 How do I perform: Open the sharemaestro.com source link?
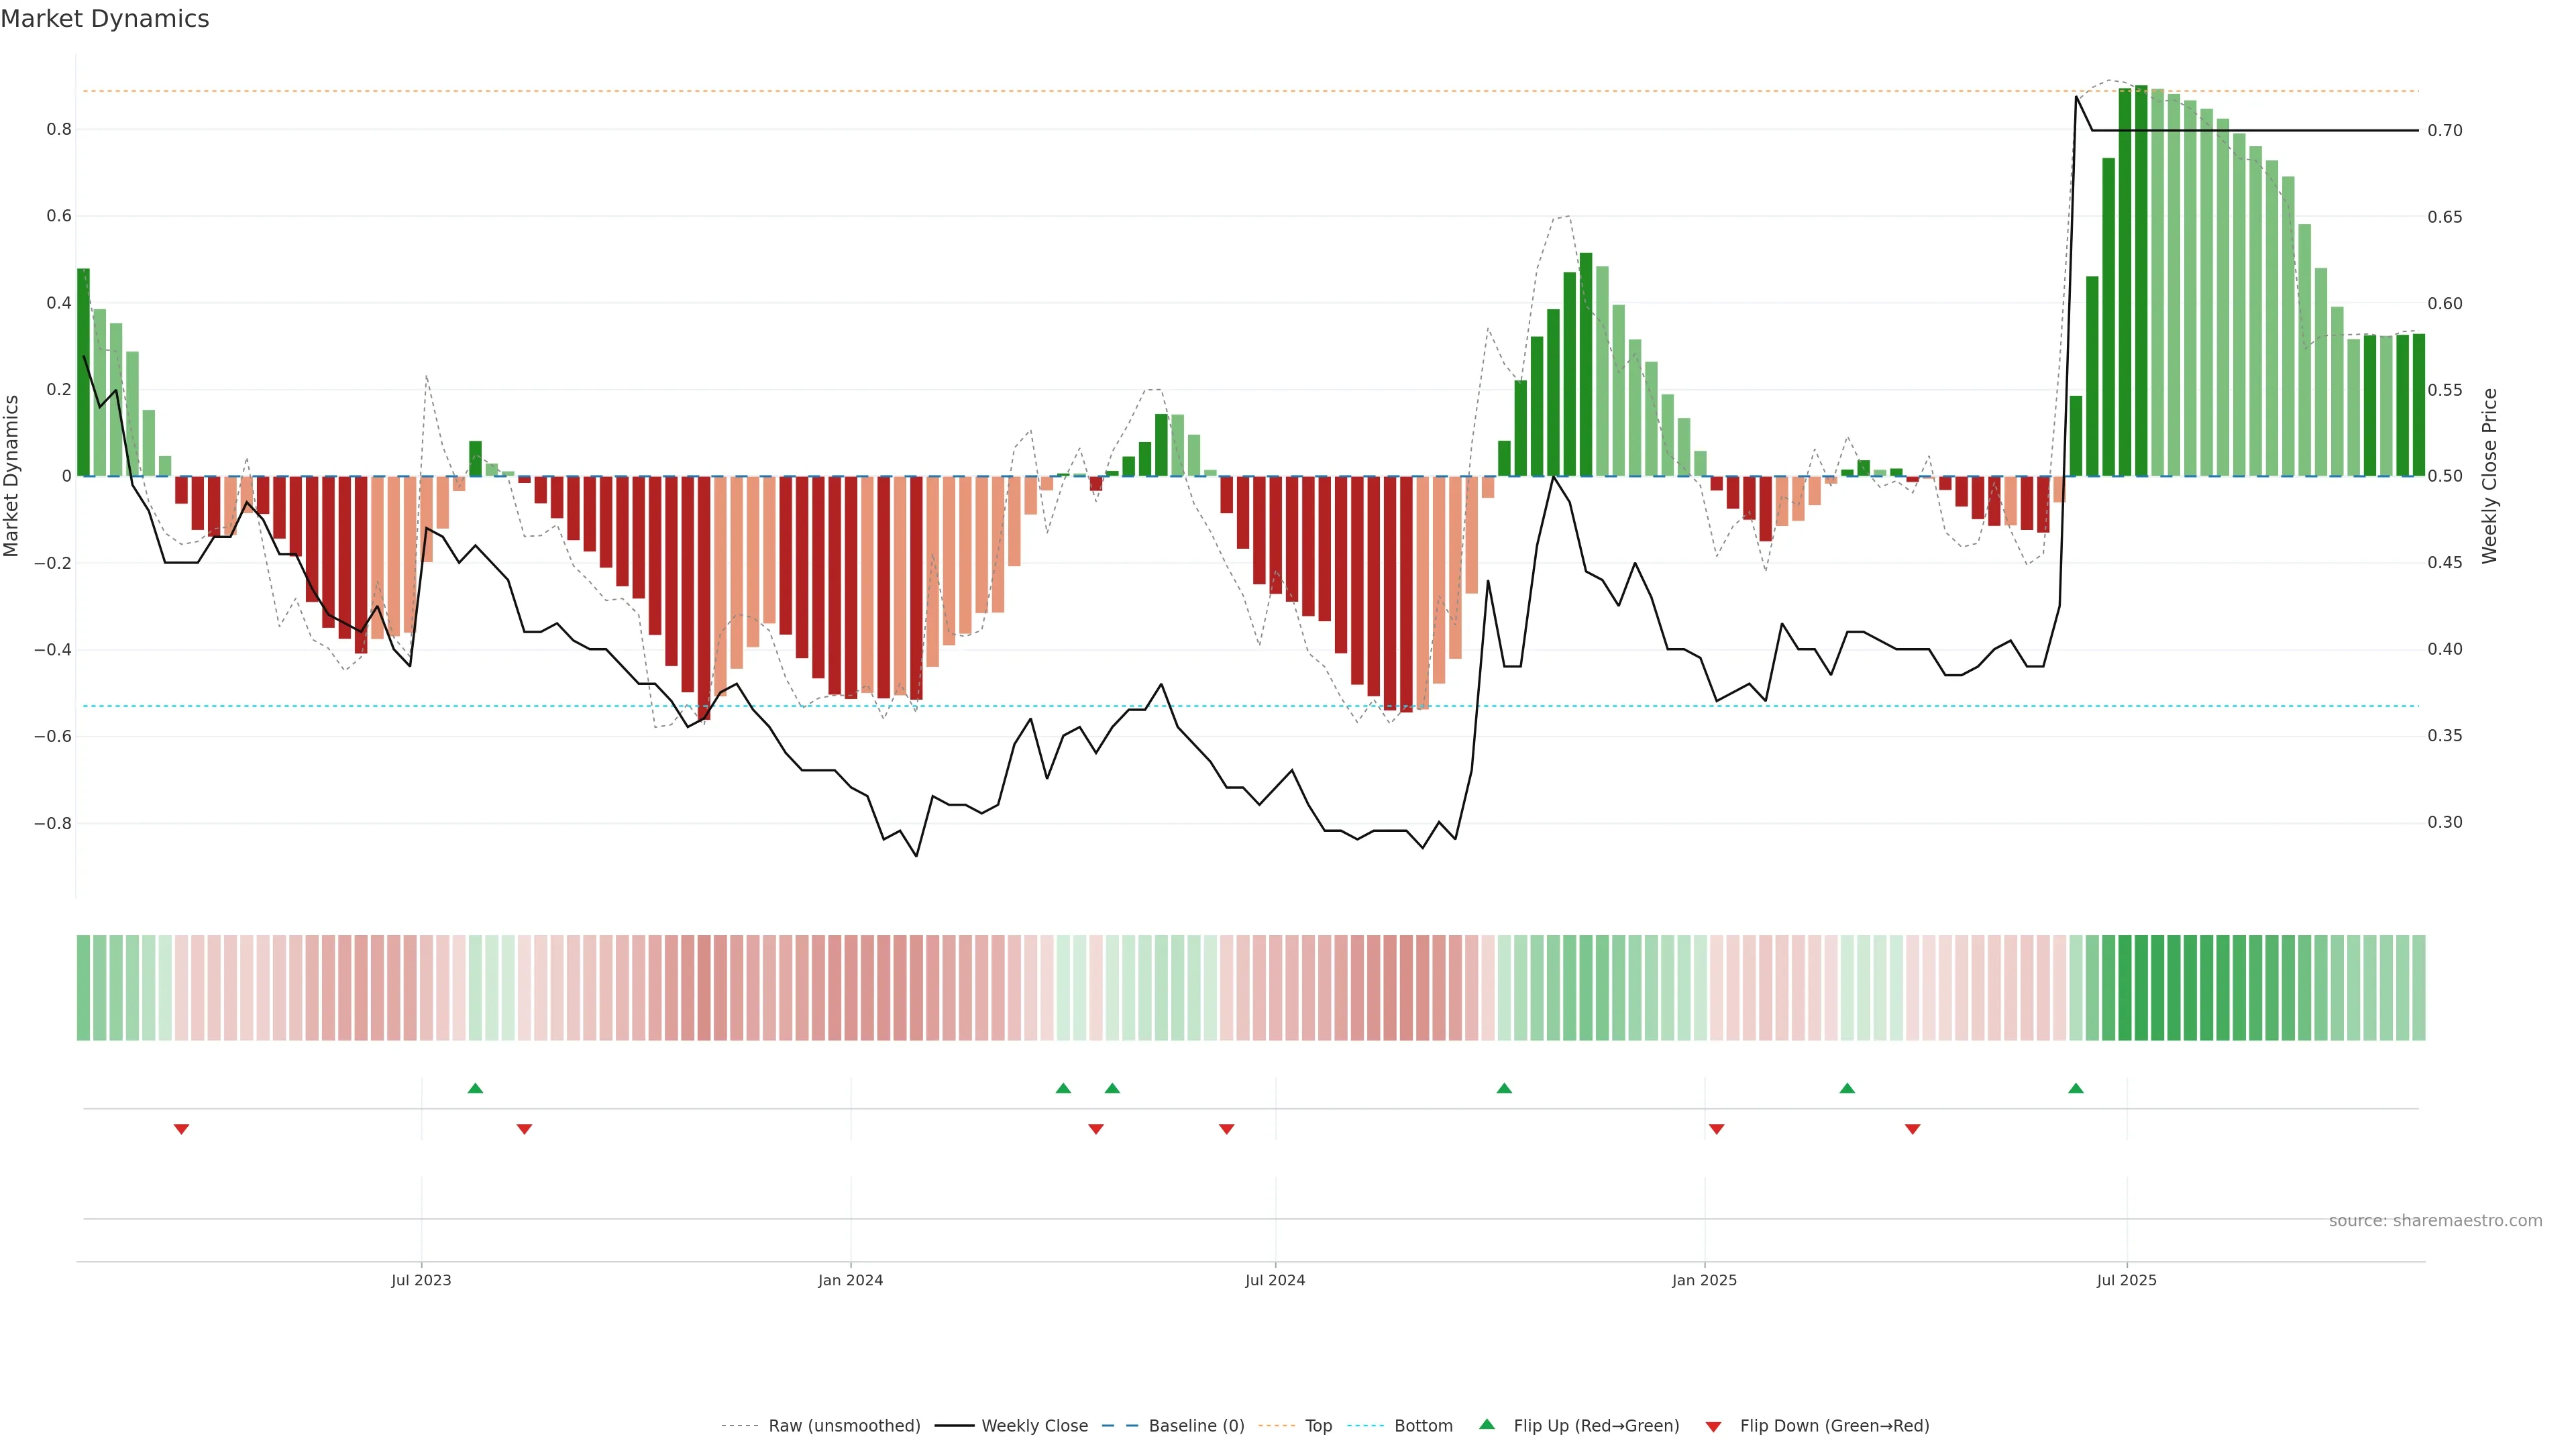[2435, 1221]
